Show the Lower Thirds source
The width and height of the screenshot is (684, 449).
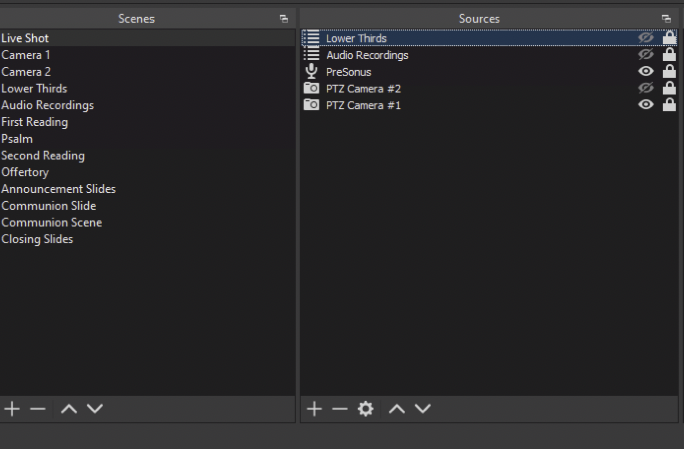(x=646, y=38)
